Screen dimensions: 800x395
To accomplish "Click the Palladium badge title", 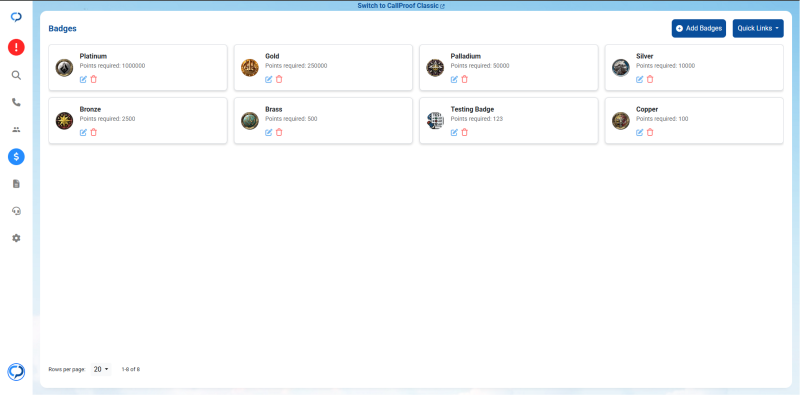I will click(x=466, y=56).
